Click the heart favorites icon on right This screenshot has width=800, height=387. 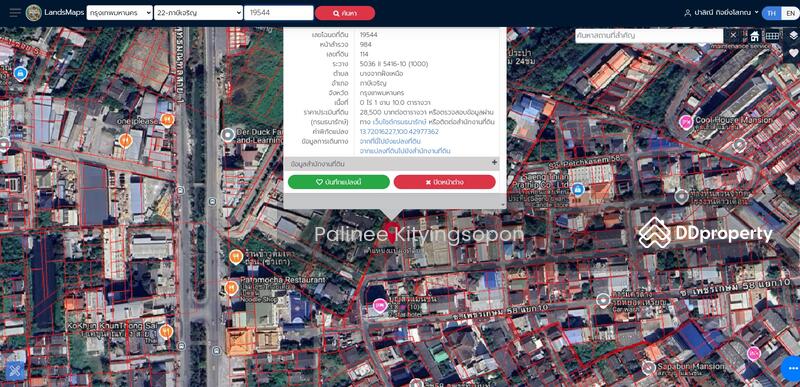[x=793, y=53]
